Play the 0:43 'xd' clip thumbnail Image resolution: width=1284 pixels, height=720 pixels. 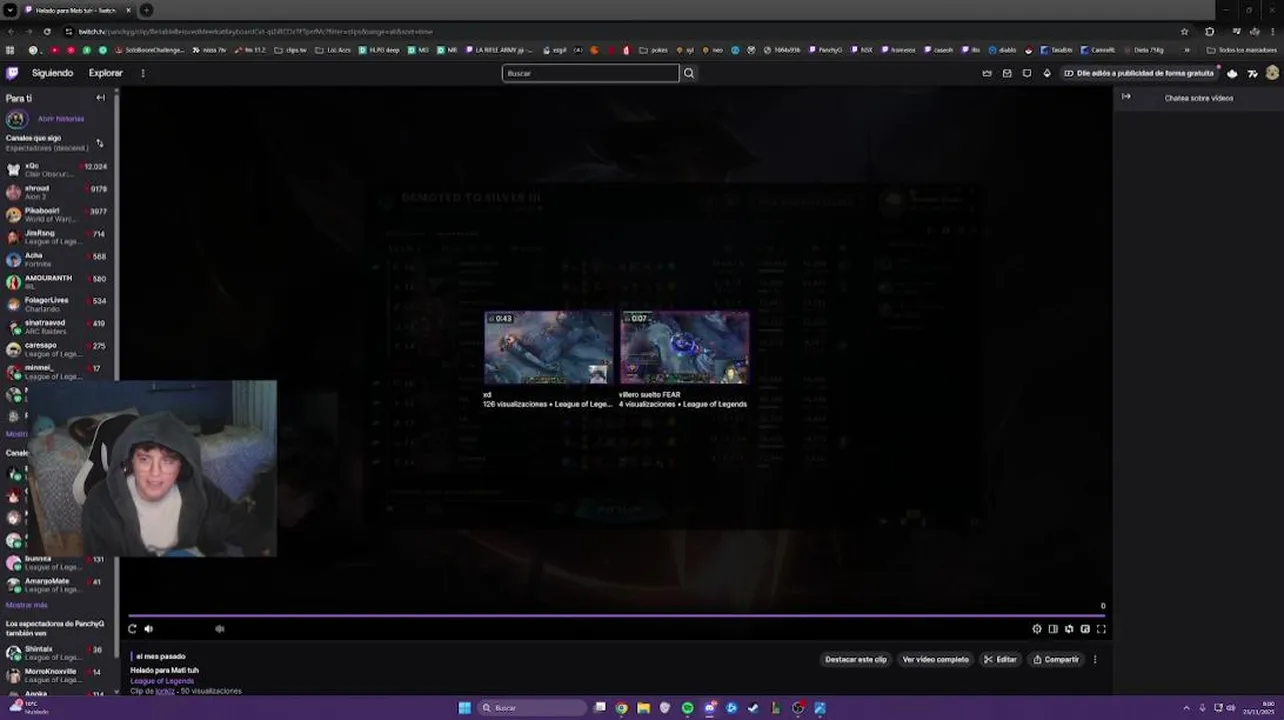548,347
